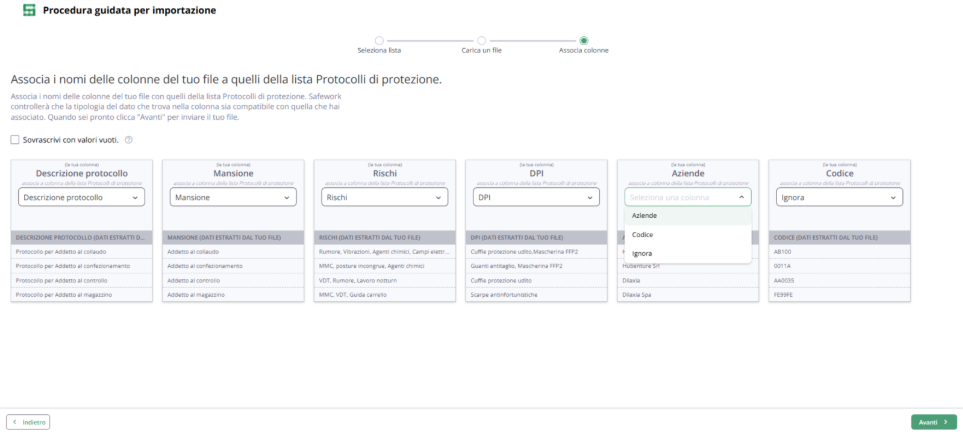
Task: Click 'VDT, Rumore, Lavoro notturn' cell
Action: click(x=385, y=280)
